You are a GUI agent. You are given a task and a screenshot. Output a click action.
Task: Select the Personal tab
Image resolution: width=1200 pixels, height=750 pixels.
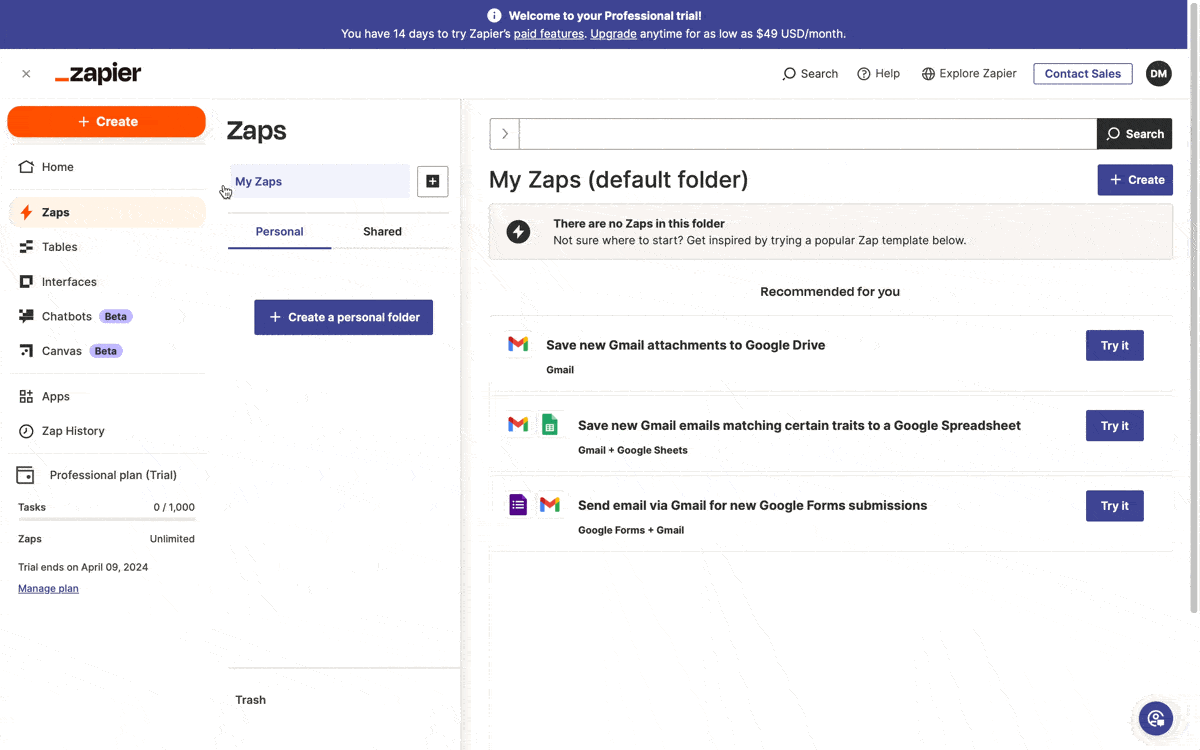(279, 232)
